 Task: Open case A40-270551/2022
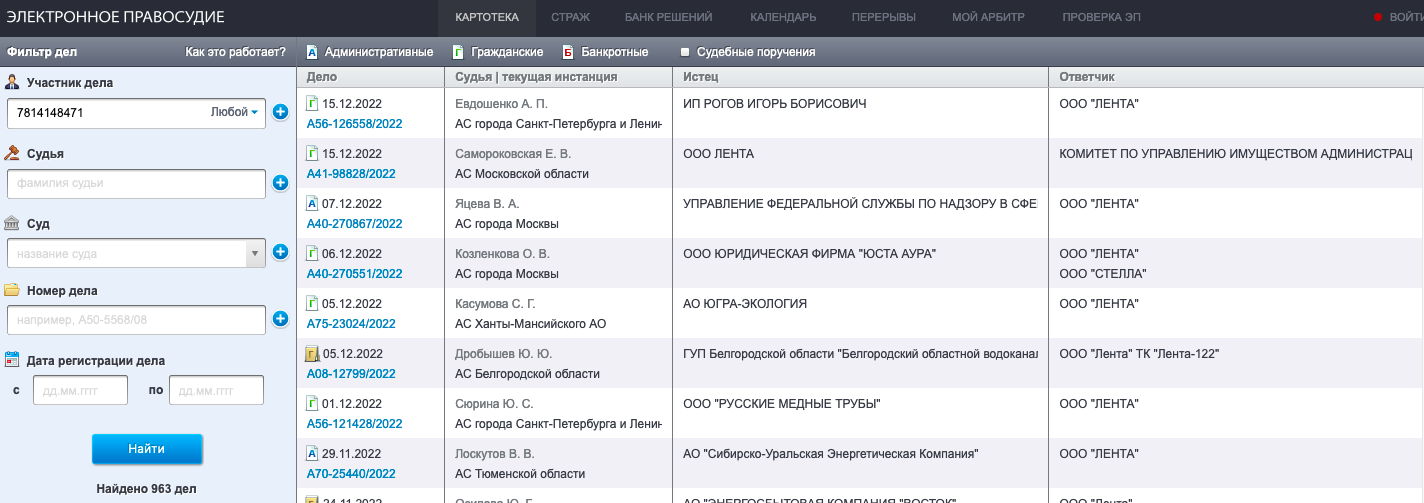(x=354, y=274)
